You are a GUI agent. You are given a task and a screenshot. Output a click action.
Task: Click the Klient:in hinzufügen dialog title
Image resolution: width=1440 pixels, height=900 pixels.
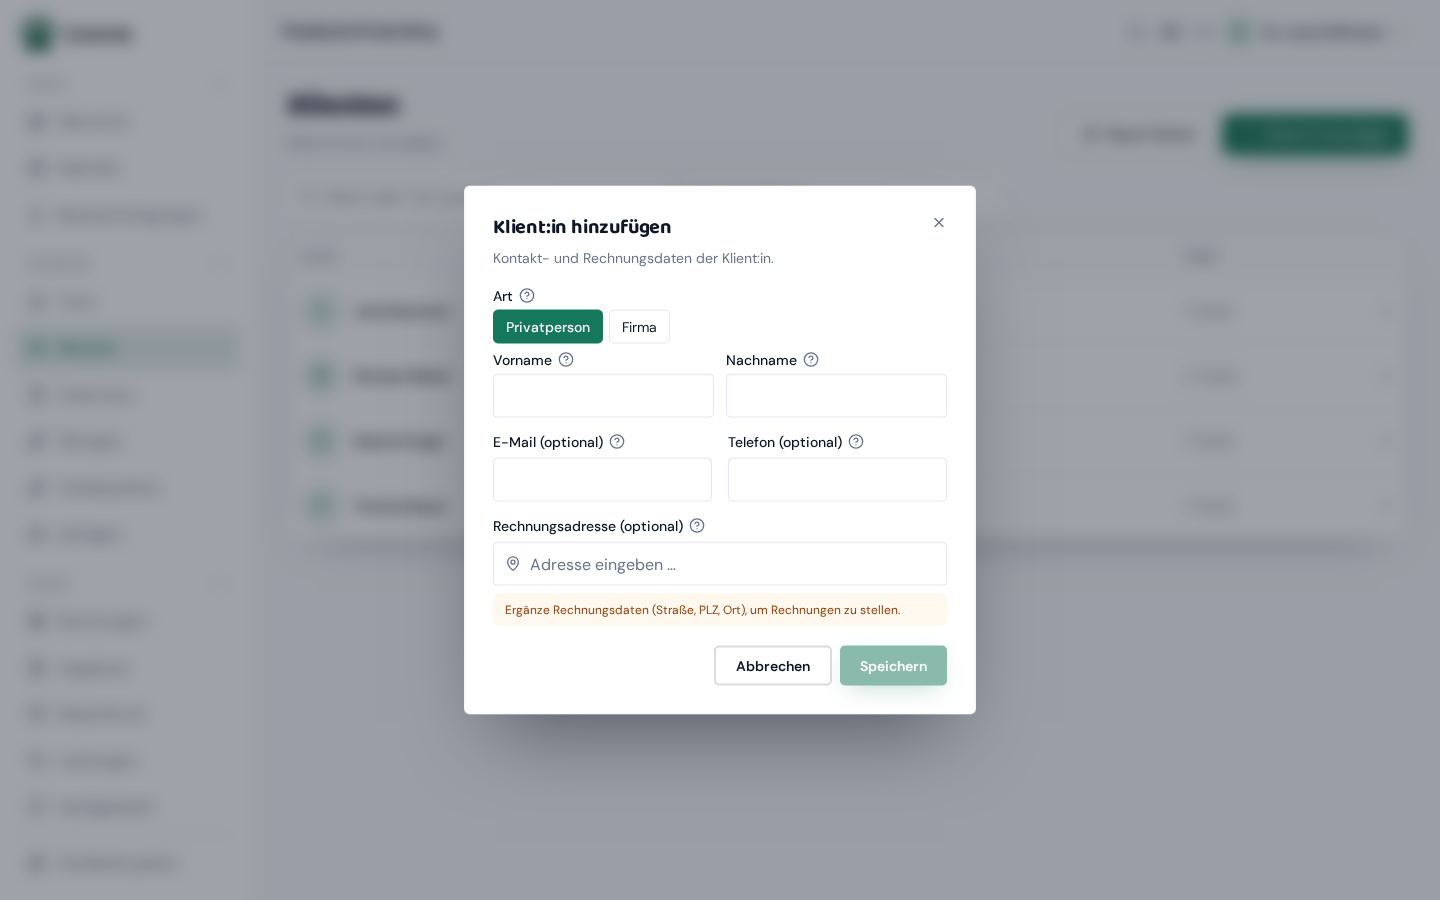click(x=582, y=227)
